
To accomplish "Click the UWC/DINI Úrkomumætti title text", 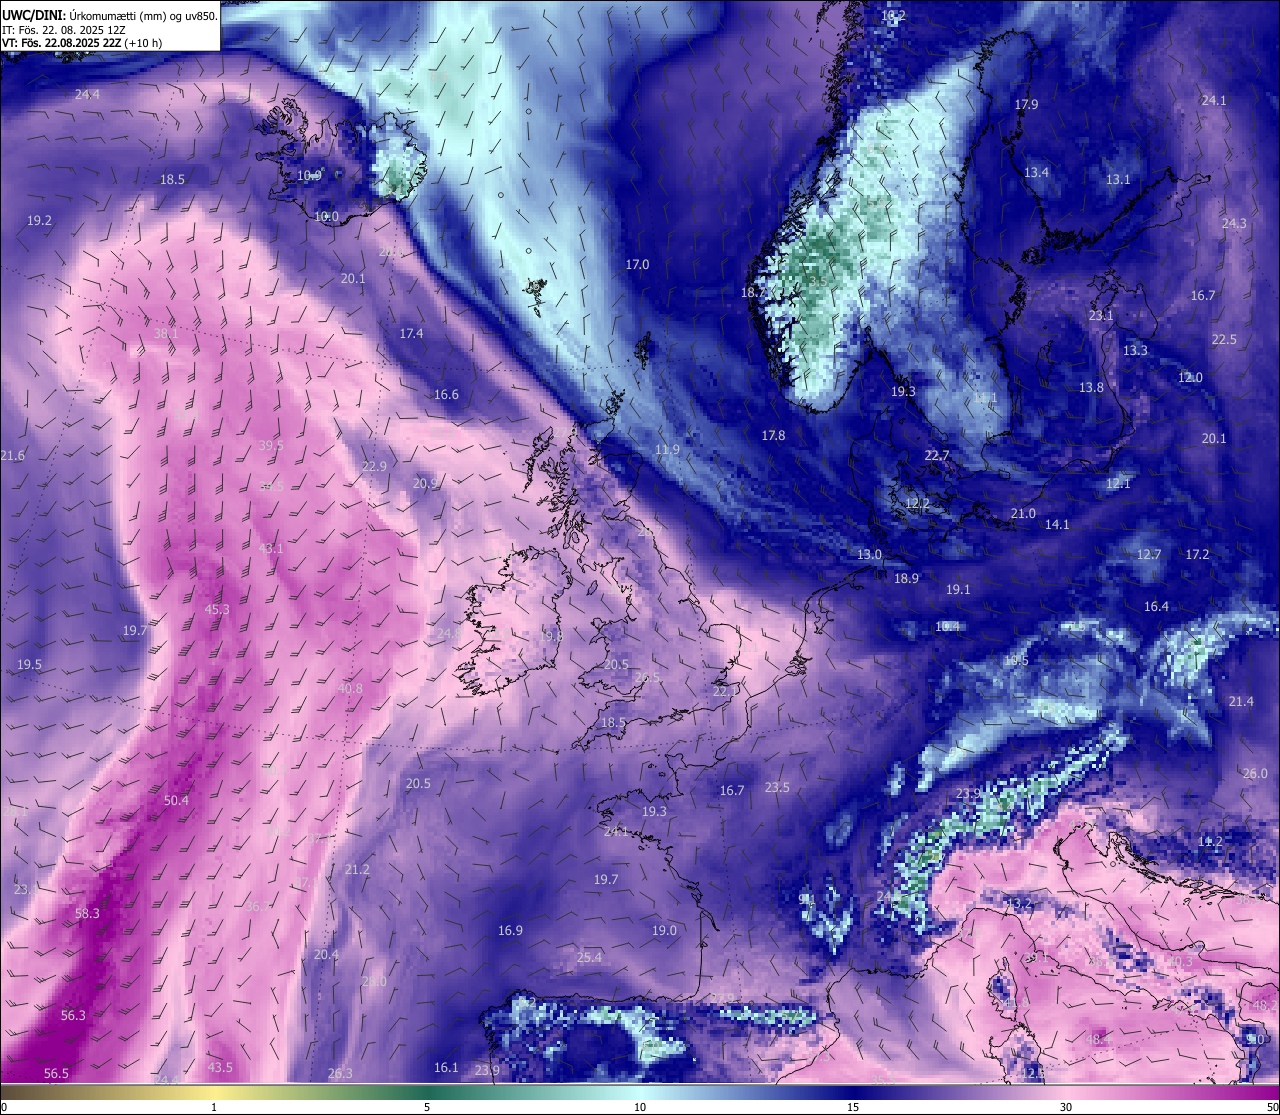I will tap(109, 15).
